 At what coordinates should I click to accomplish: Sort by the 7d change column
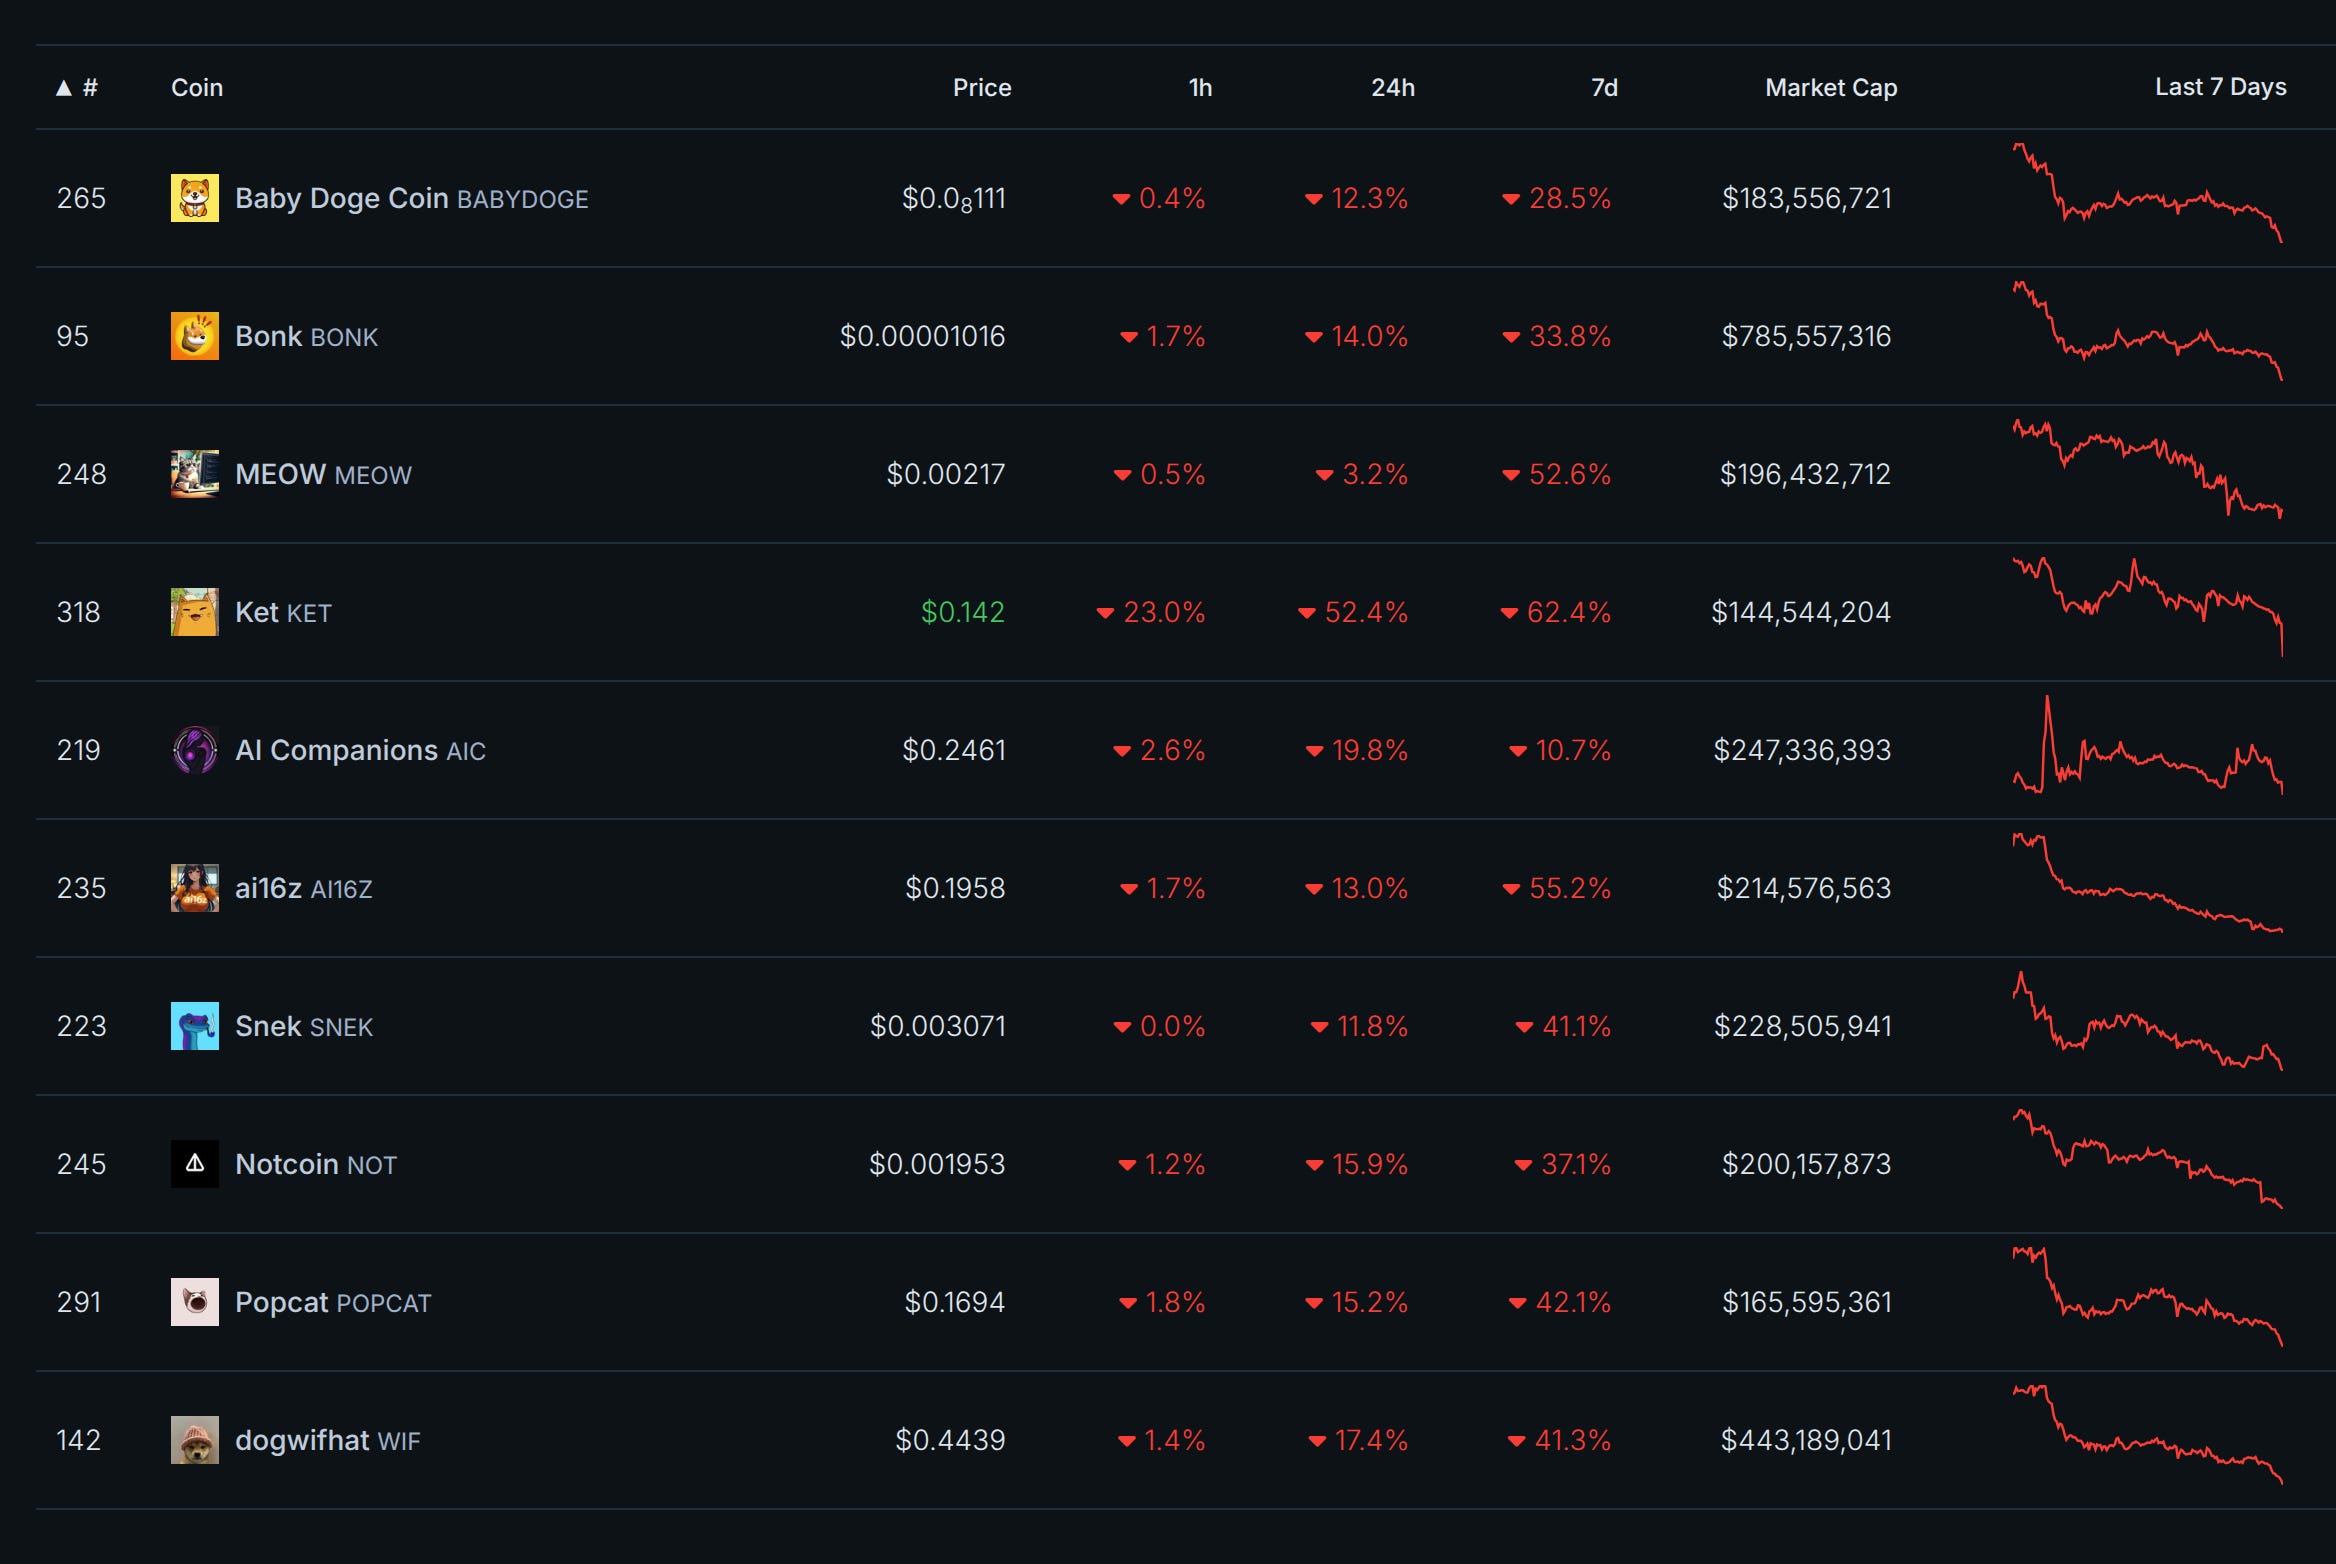tap(1603, 88)
